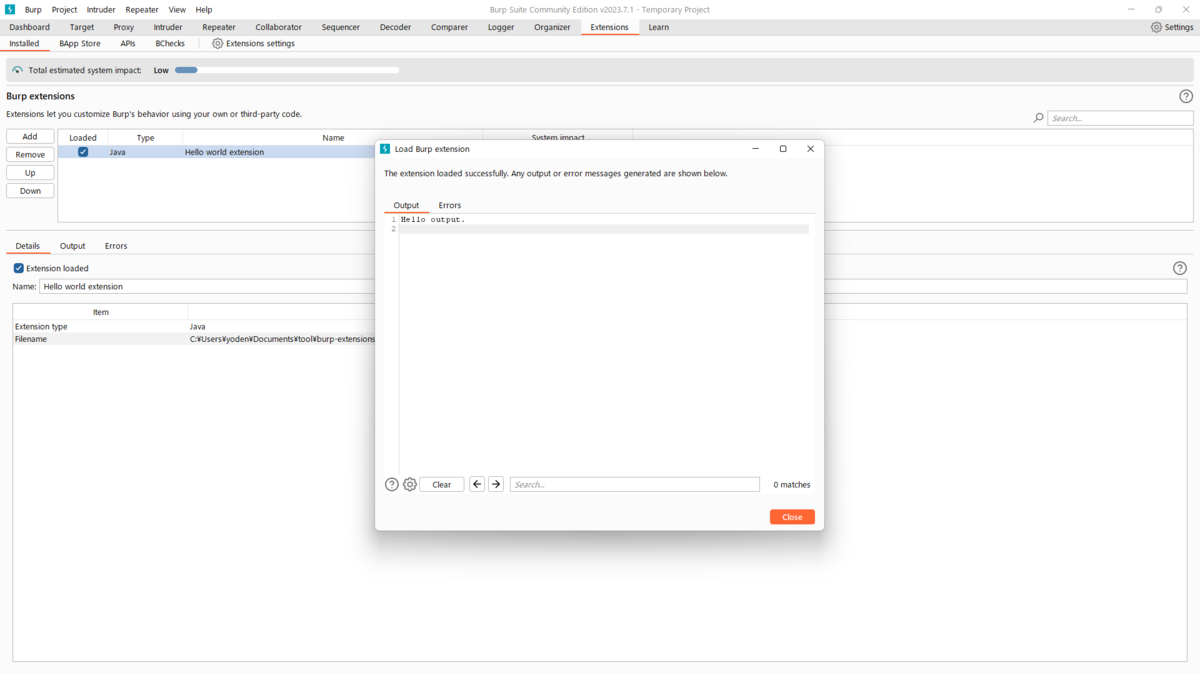Sort table by Name column header
Screen dimensions: 1200x675
pyautogui.click(x=333, y=138)
